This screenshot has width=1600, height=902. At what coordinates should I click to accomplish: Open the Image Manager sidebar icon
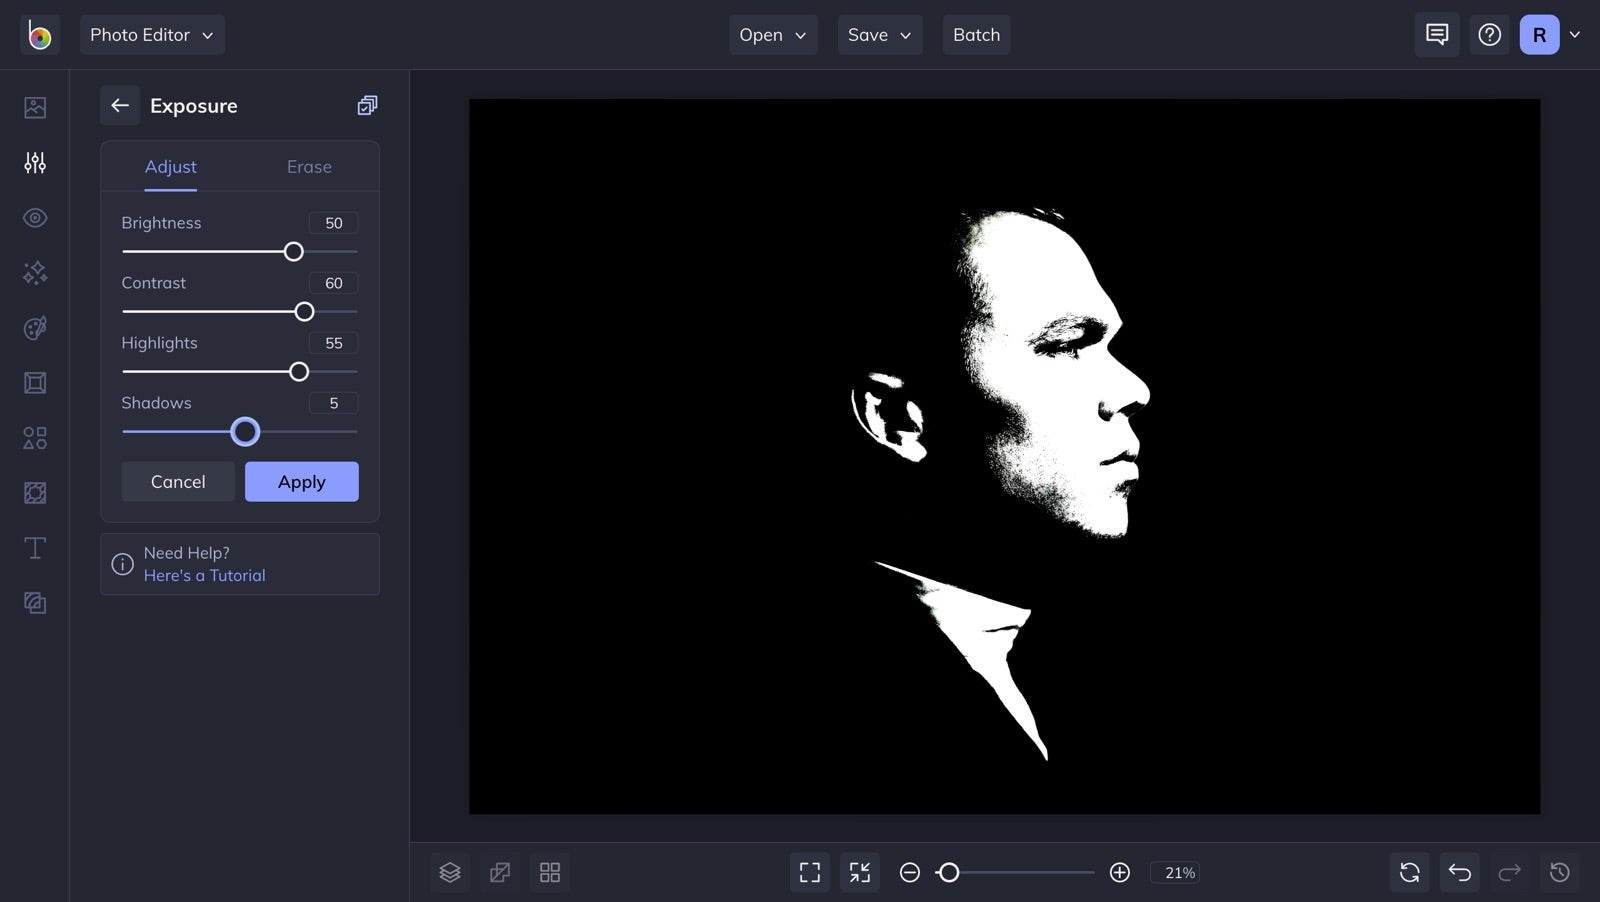point(35,107)
